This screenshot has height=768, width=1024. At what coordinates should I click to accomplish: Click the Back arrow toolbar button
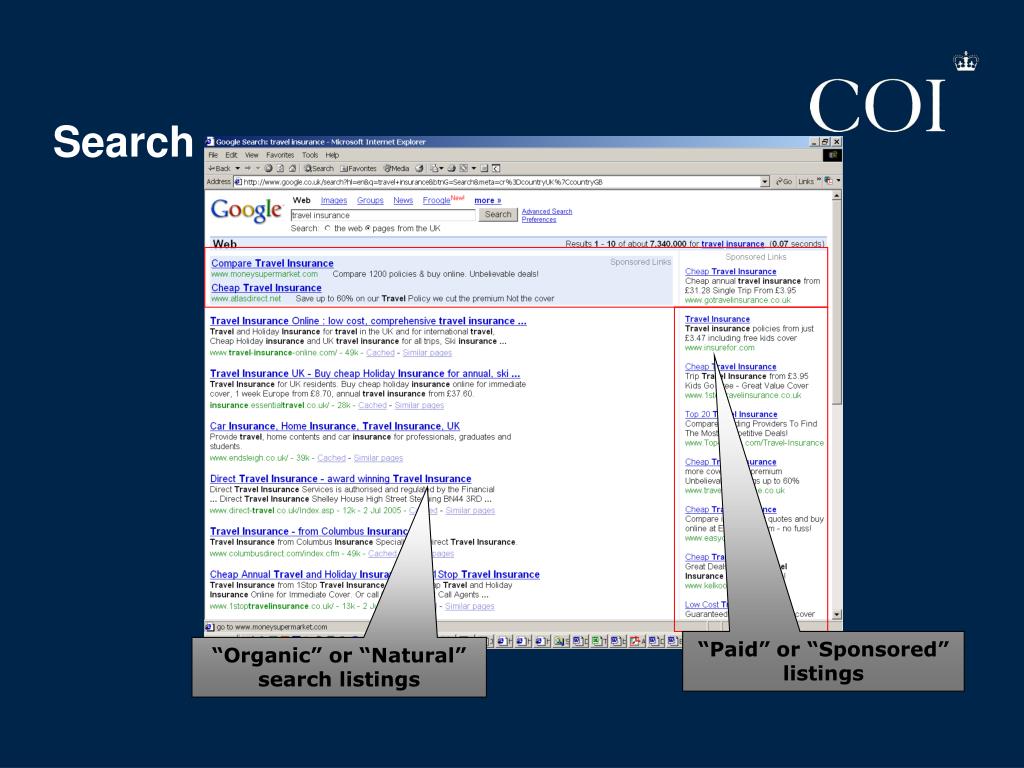tap(219, 168)
